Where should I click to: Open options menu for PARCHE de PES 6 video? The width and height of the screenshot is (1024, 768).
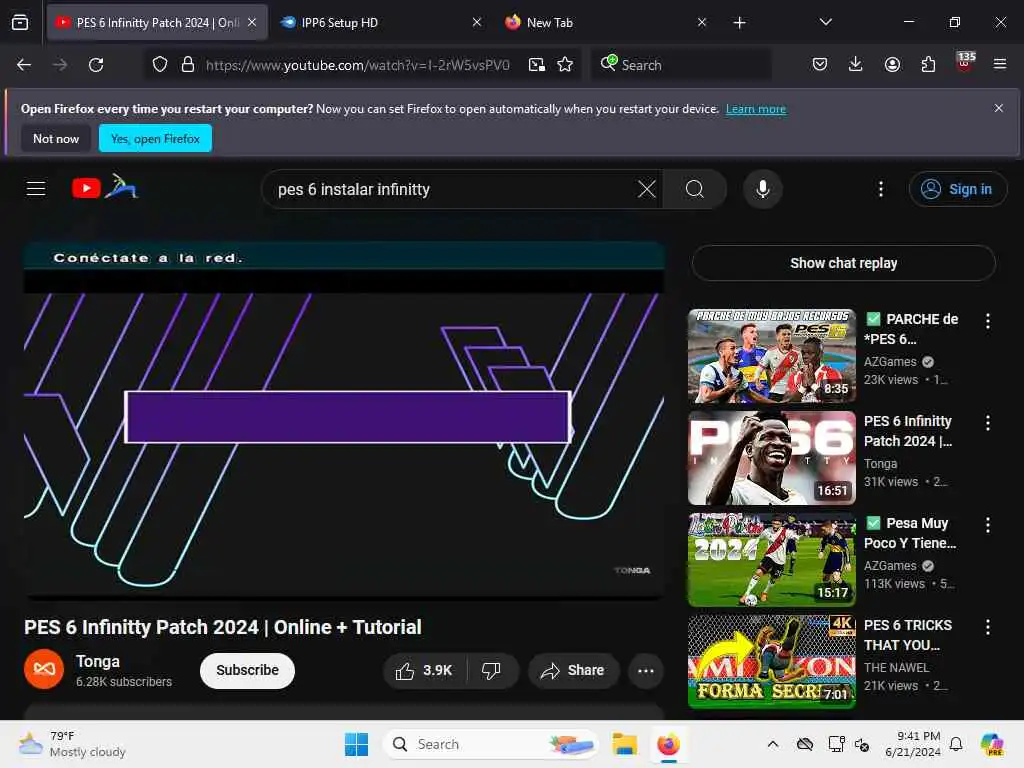987,321
